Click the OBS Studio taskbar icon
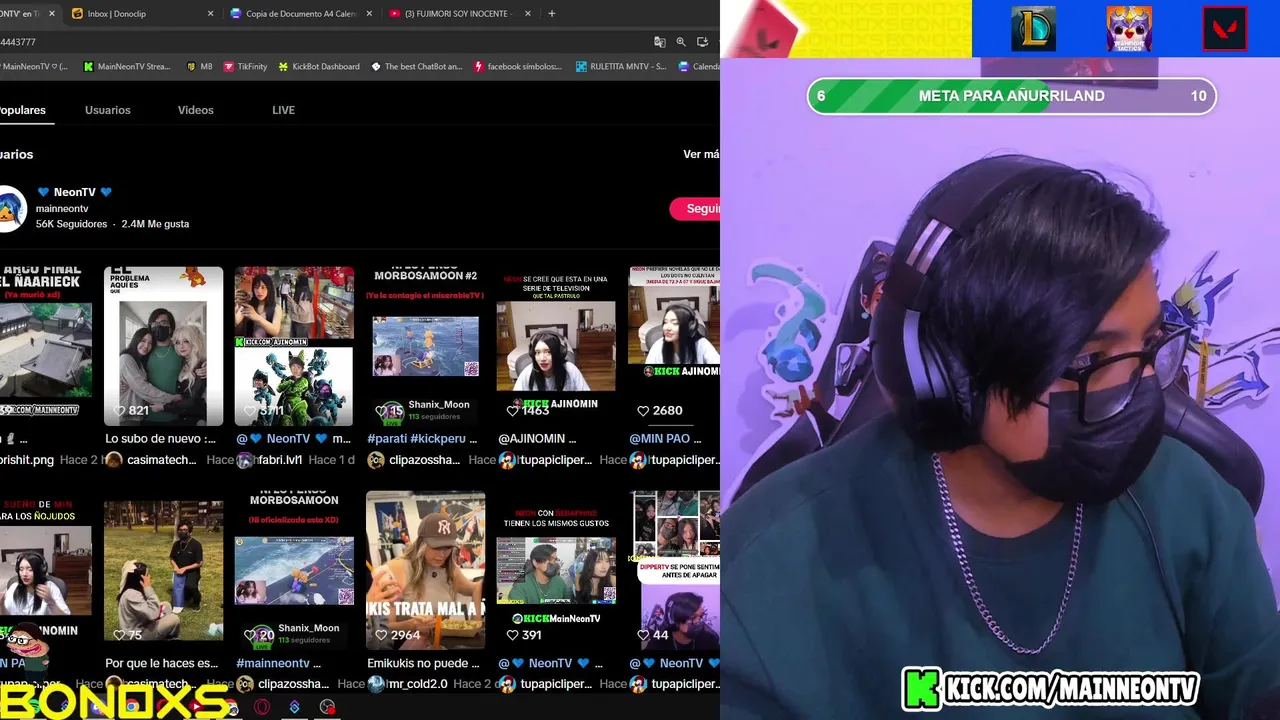Image resolution: width=1280 pixels, height=720 pixels. [327, 707]
